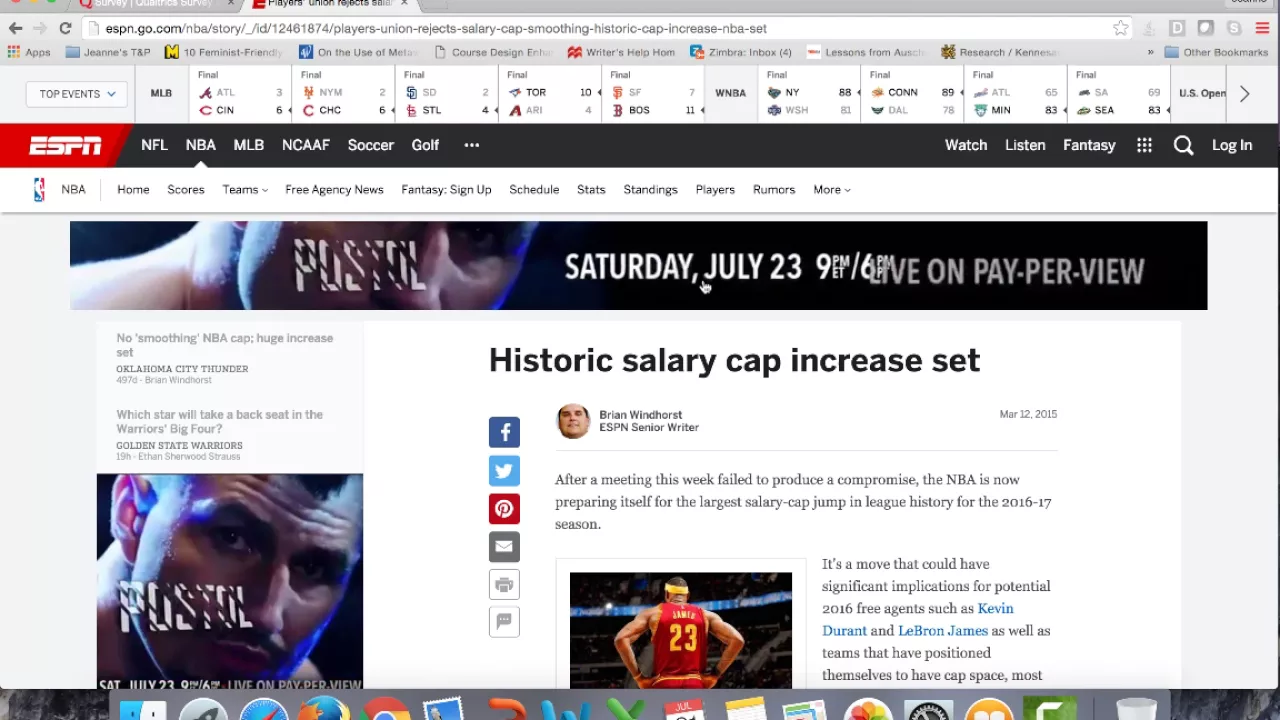Bookmark page with star icon

click(1121, 28)
